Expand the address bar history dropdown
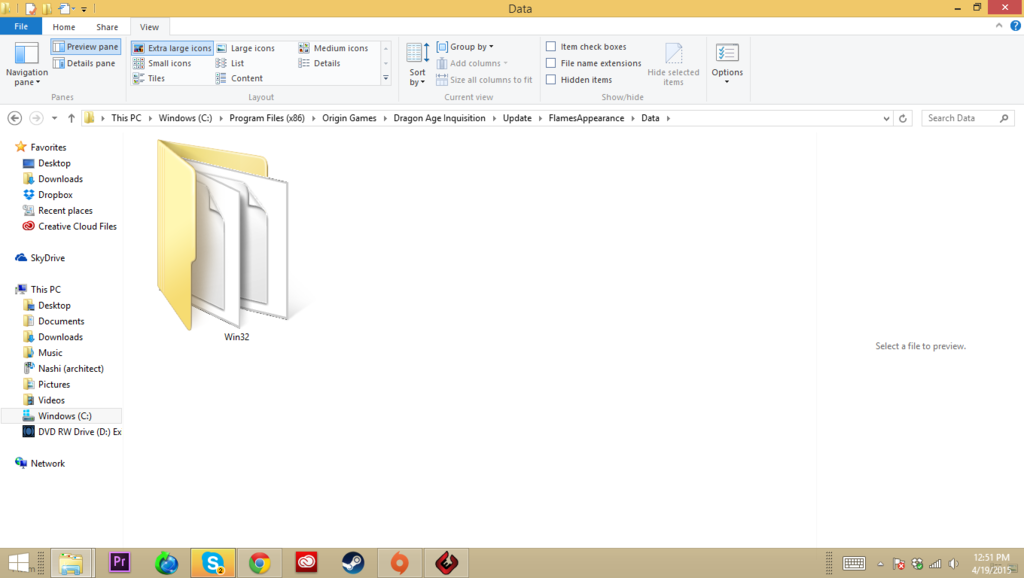The height and width of the screenshot is (578, 1024). [x=885, y=118]
